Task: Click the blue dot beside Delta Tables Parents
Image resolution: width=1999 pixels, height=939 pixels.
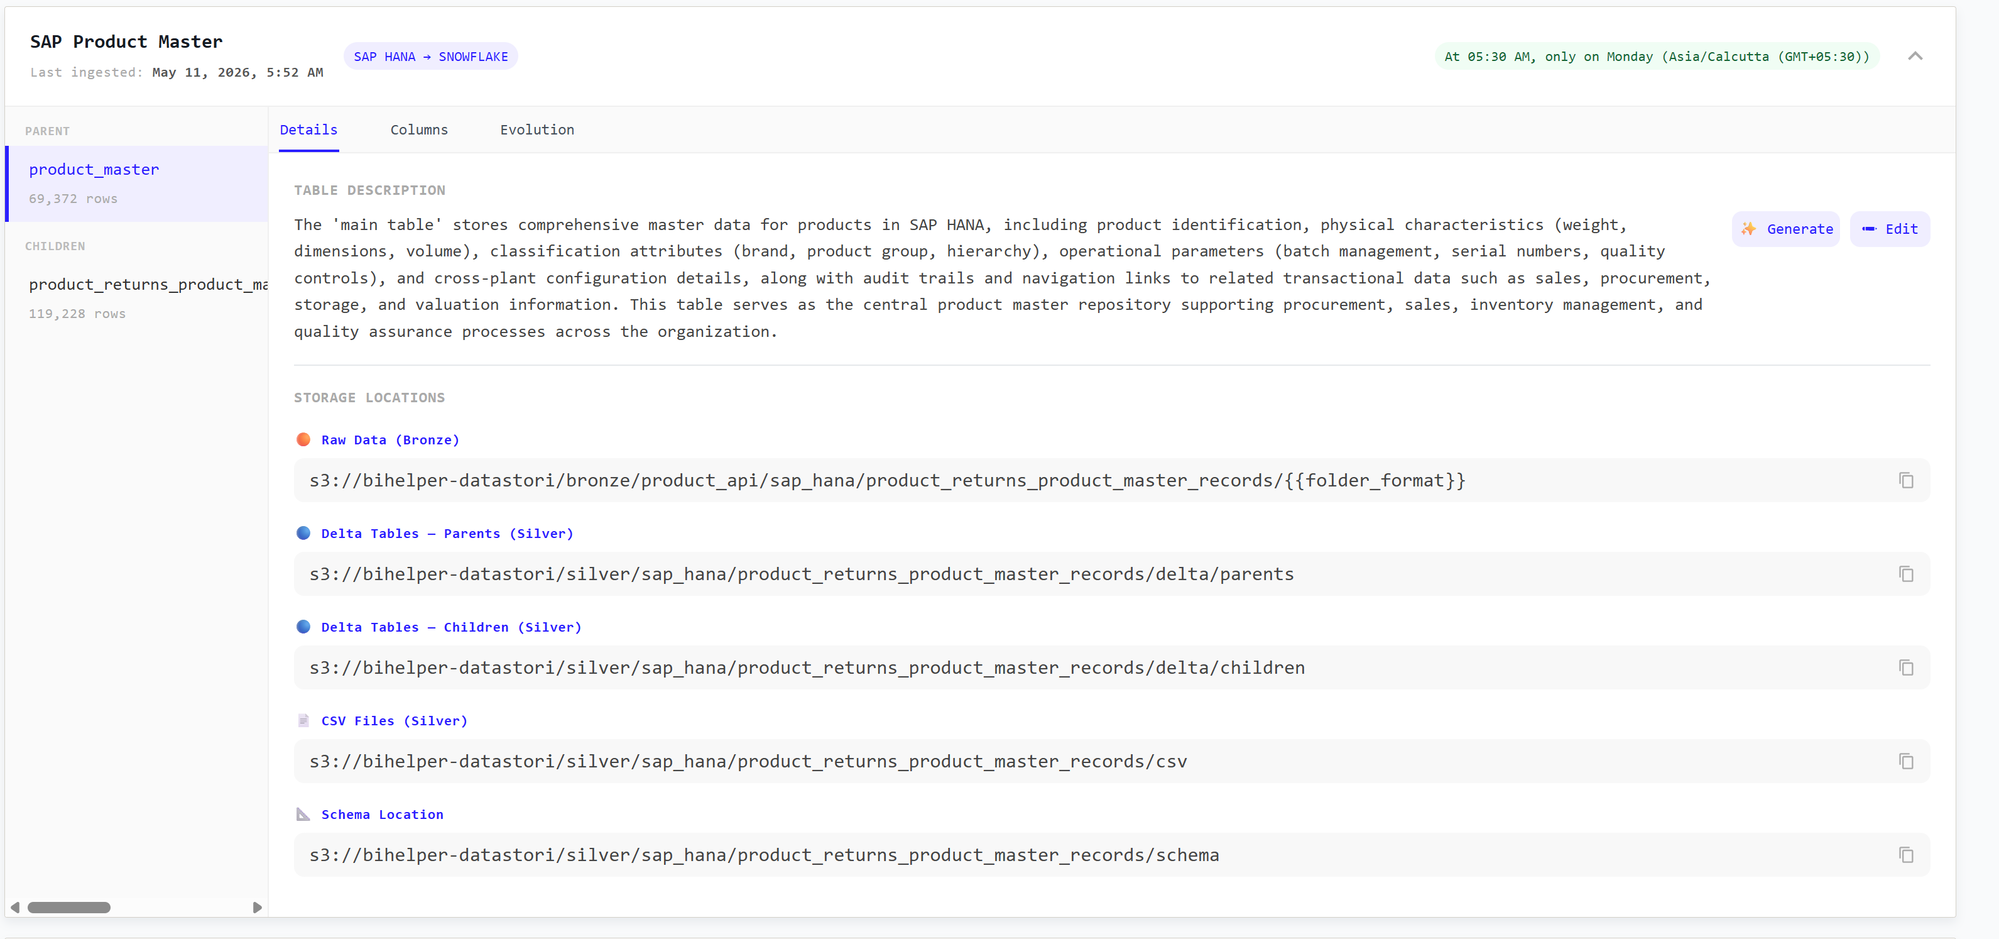Action: [303, 533]
